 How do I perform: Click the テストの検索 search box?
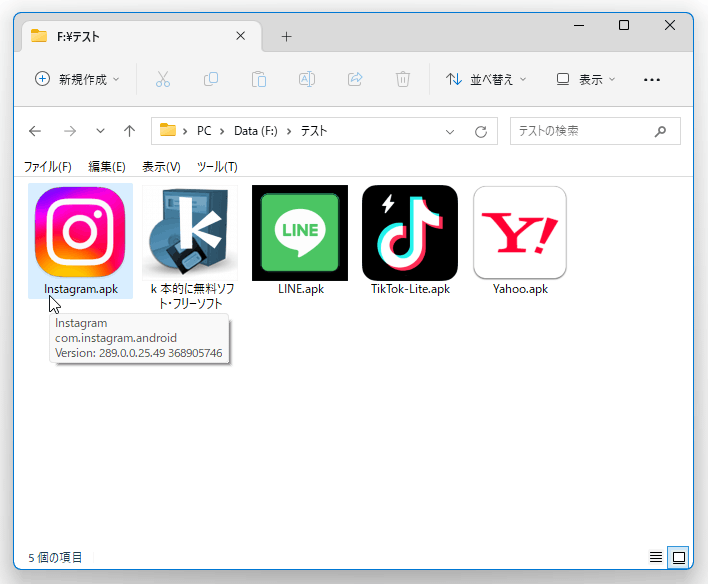point(595,131)
